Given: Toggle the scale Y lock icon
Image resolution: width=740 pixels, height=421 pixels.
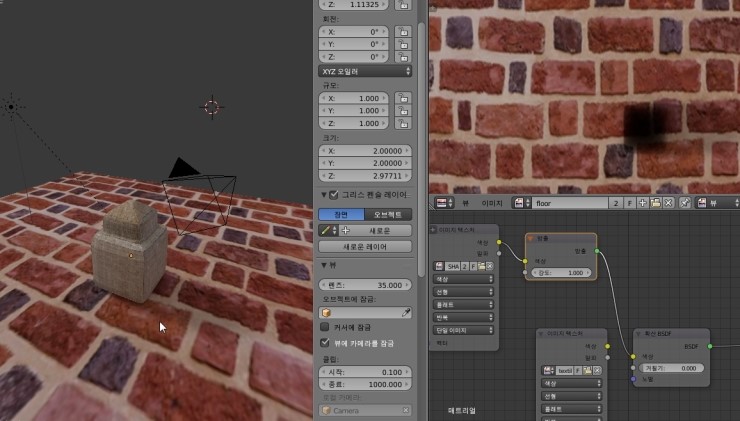Looking at the screenshot, I should pyautogui.click(x=403, y=110).
